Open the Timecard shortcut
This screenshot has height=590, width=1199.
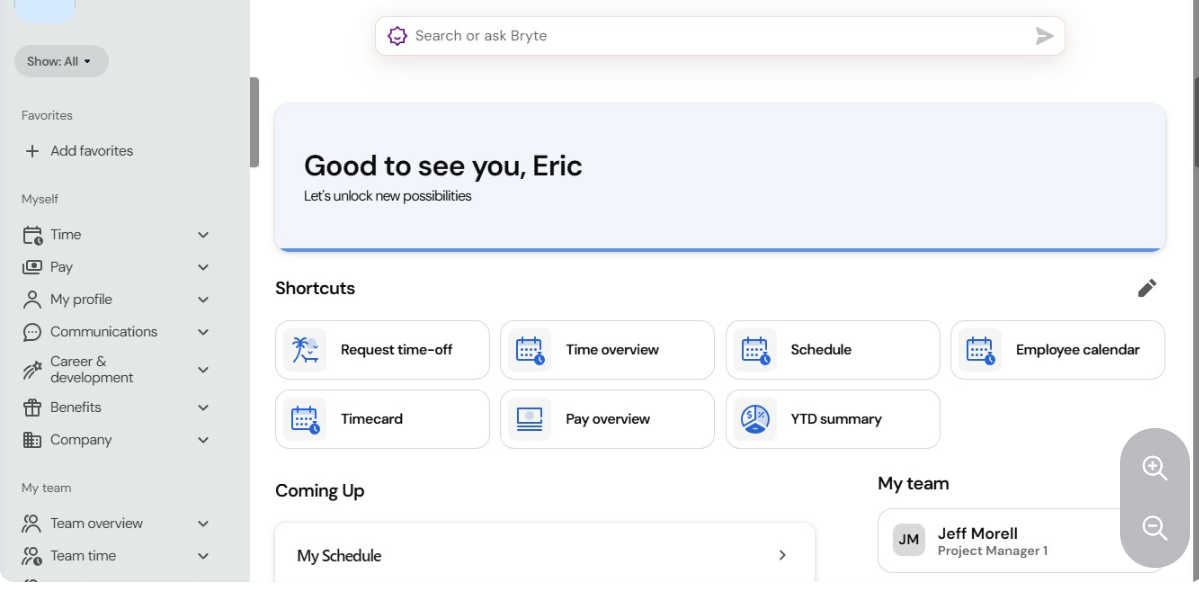click(382, 420)
